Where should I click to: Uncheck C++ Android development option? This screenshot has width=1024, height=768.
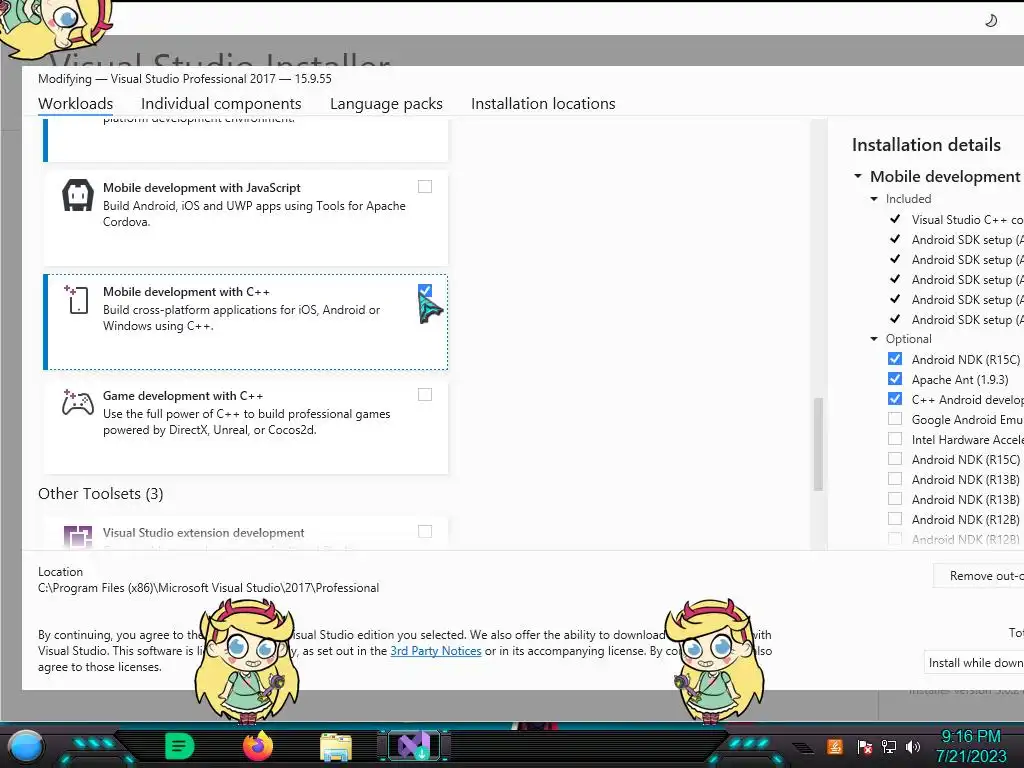[x=895, y=399]
